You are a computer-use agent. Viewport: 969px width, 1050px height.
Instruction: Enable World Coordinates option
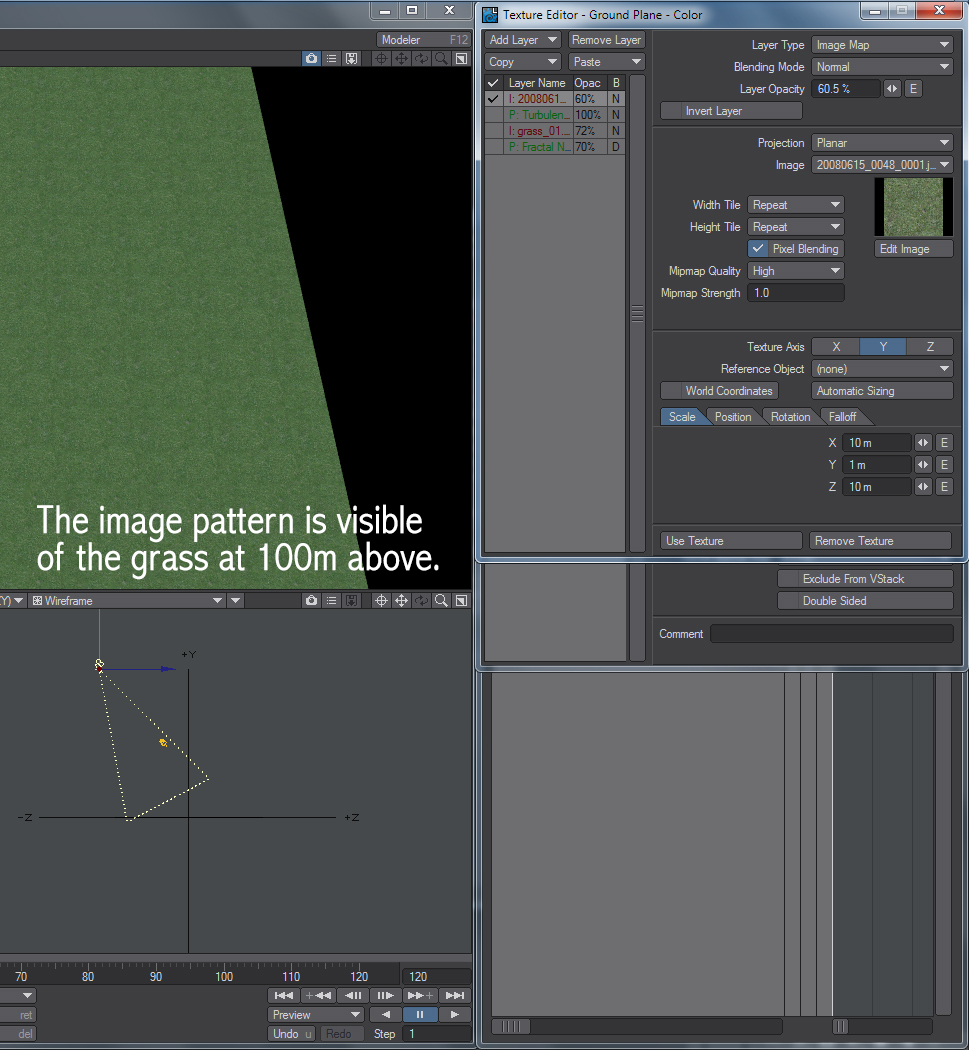tap(719, 391)
